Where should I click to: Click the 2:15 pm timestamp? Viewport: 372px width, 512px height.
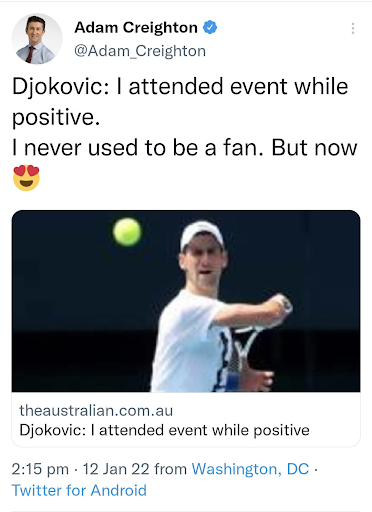[x=40, y=469]
